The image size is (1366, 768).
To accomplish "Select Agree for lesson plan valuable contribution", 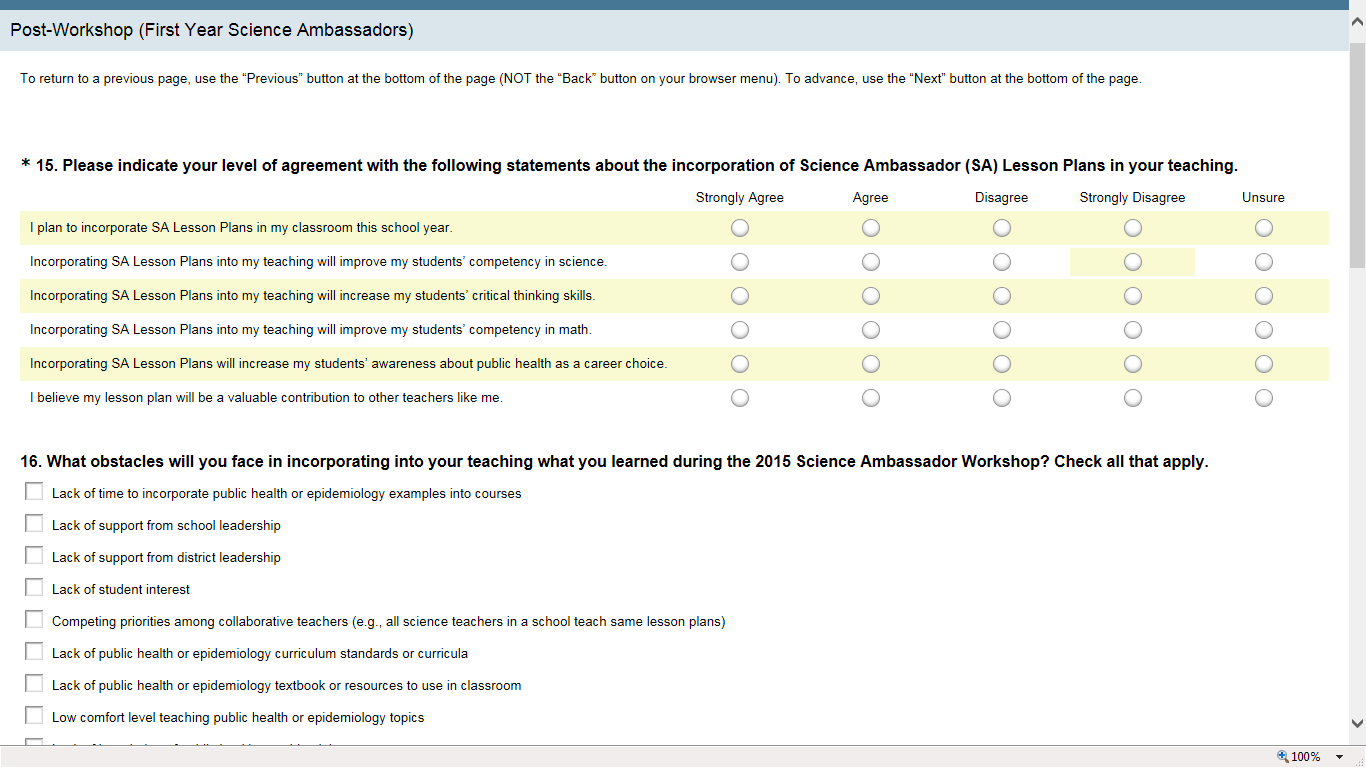I will click(x=871, y=398).
